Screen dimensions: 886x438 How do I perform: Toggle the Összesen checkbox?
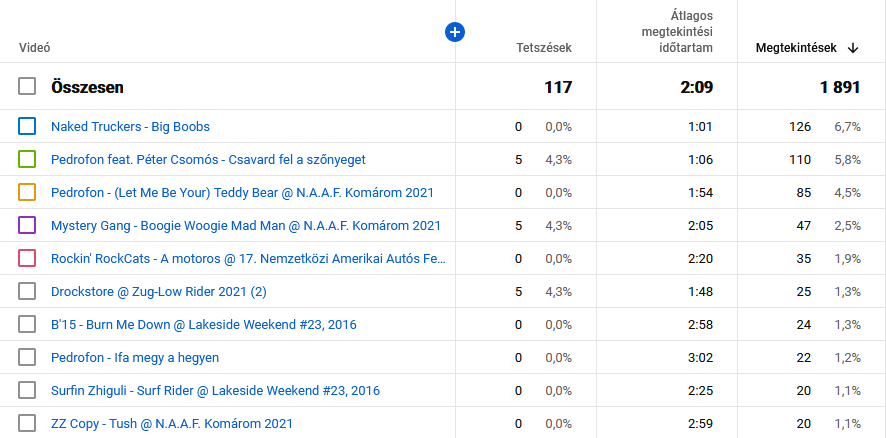(27, 87)
